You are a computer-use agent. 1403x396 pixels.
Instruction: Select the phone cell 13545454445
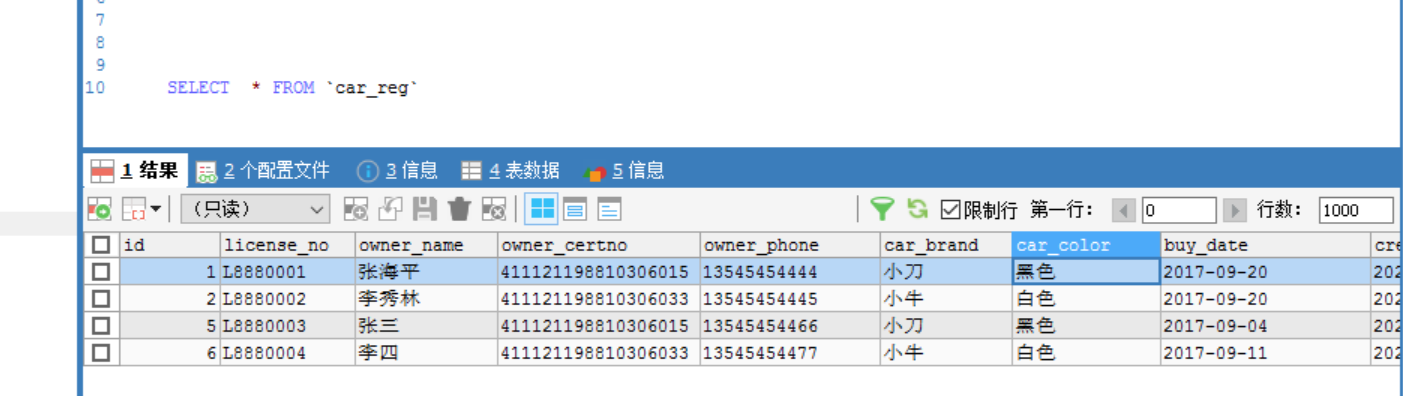point(790,299)
